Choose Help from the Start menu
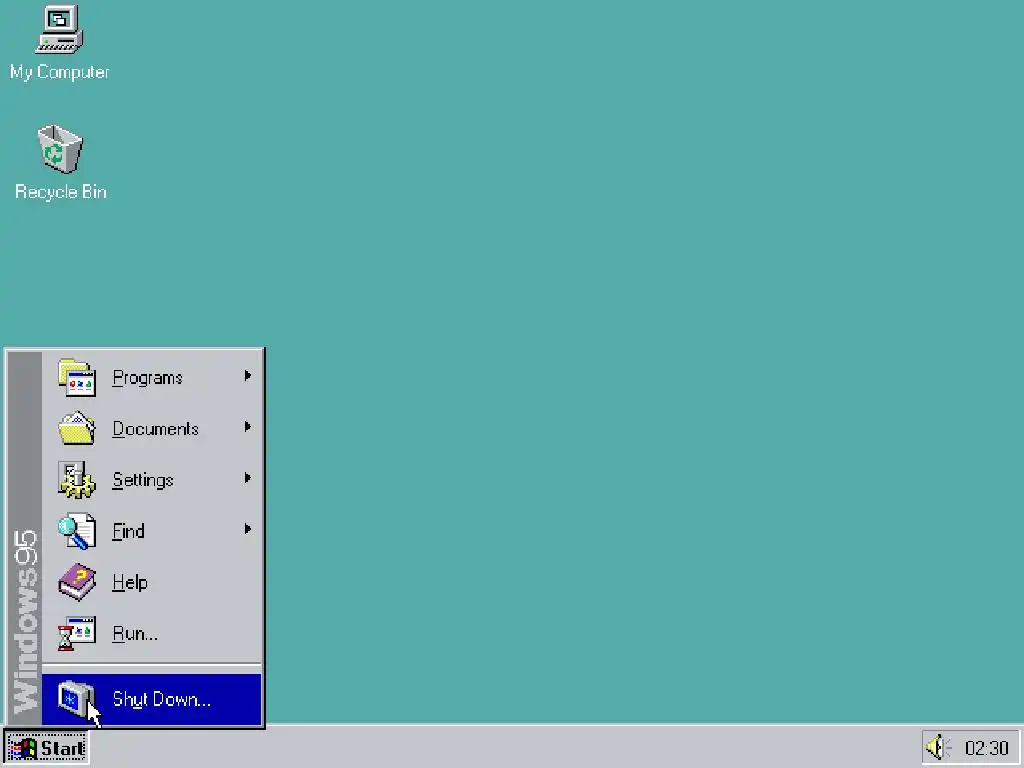Screen dimensions: 1024x768 [x=152, y=582]
